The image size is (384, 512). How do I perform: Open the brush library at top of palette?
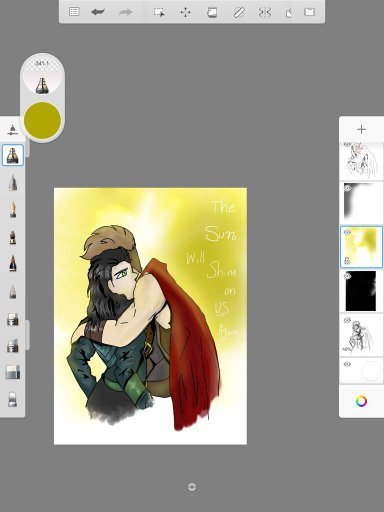pos(13,130)
